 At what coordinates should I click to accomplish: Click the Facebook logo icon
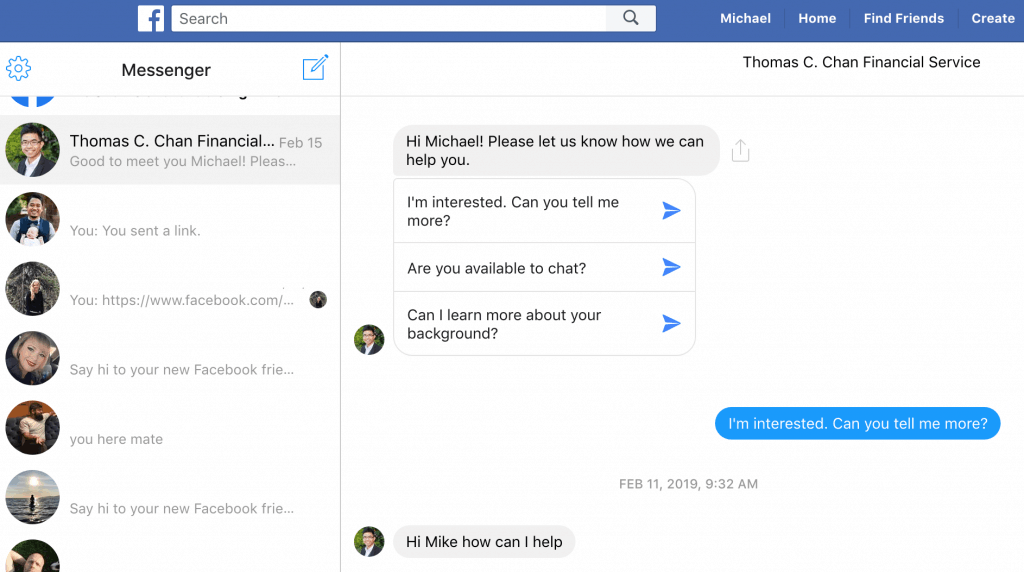click(x=151, y=18)
